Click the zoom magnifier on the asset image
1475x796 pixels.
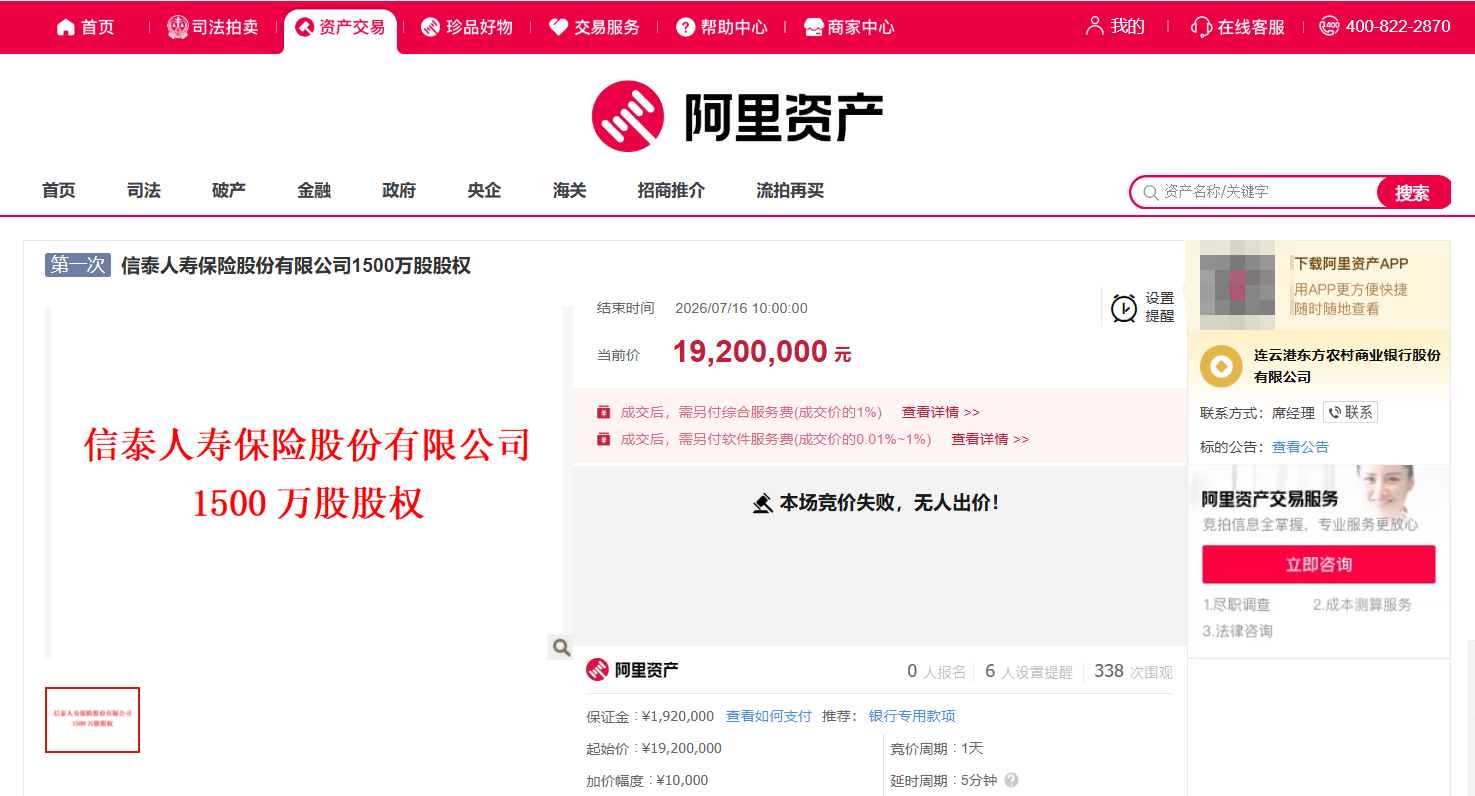[x=561, y=647]
